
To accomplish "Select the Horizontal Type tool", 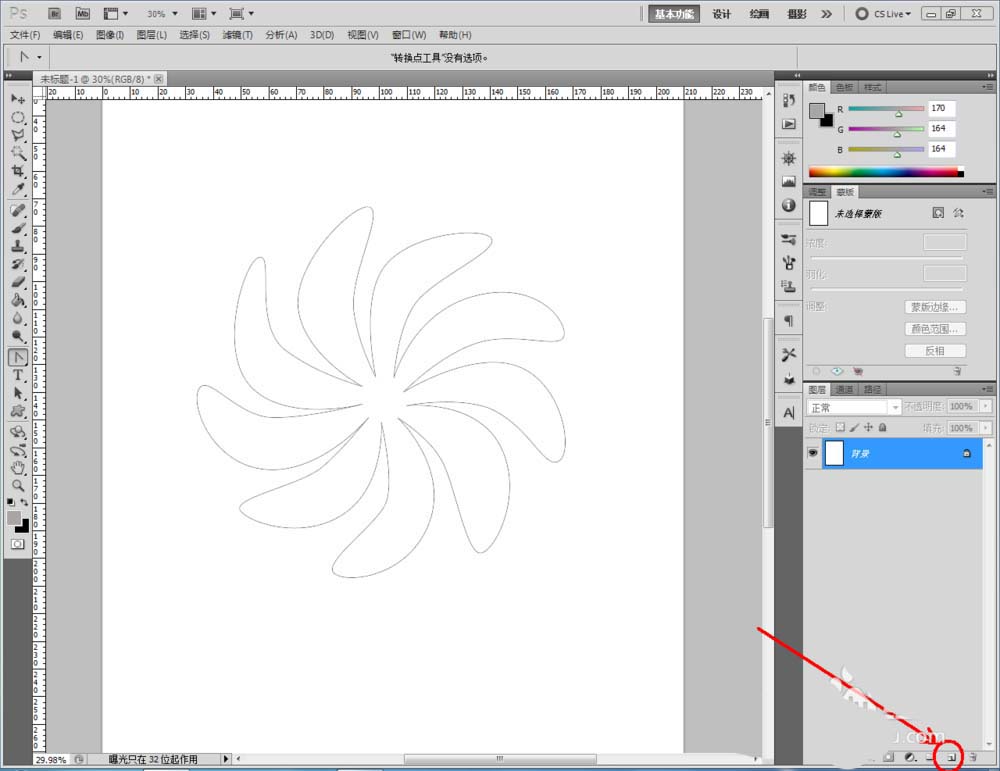I will (18, 375).
